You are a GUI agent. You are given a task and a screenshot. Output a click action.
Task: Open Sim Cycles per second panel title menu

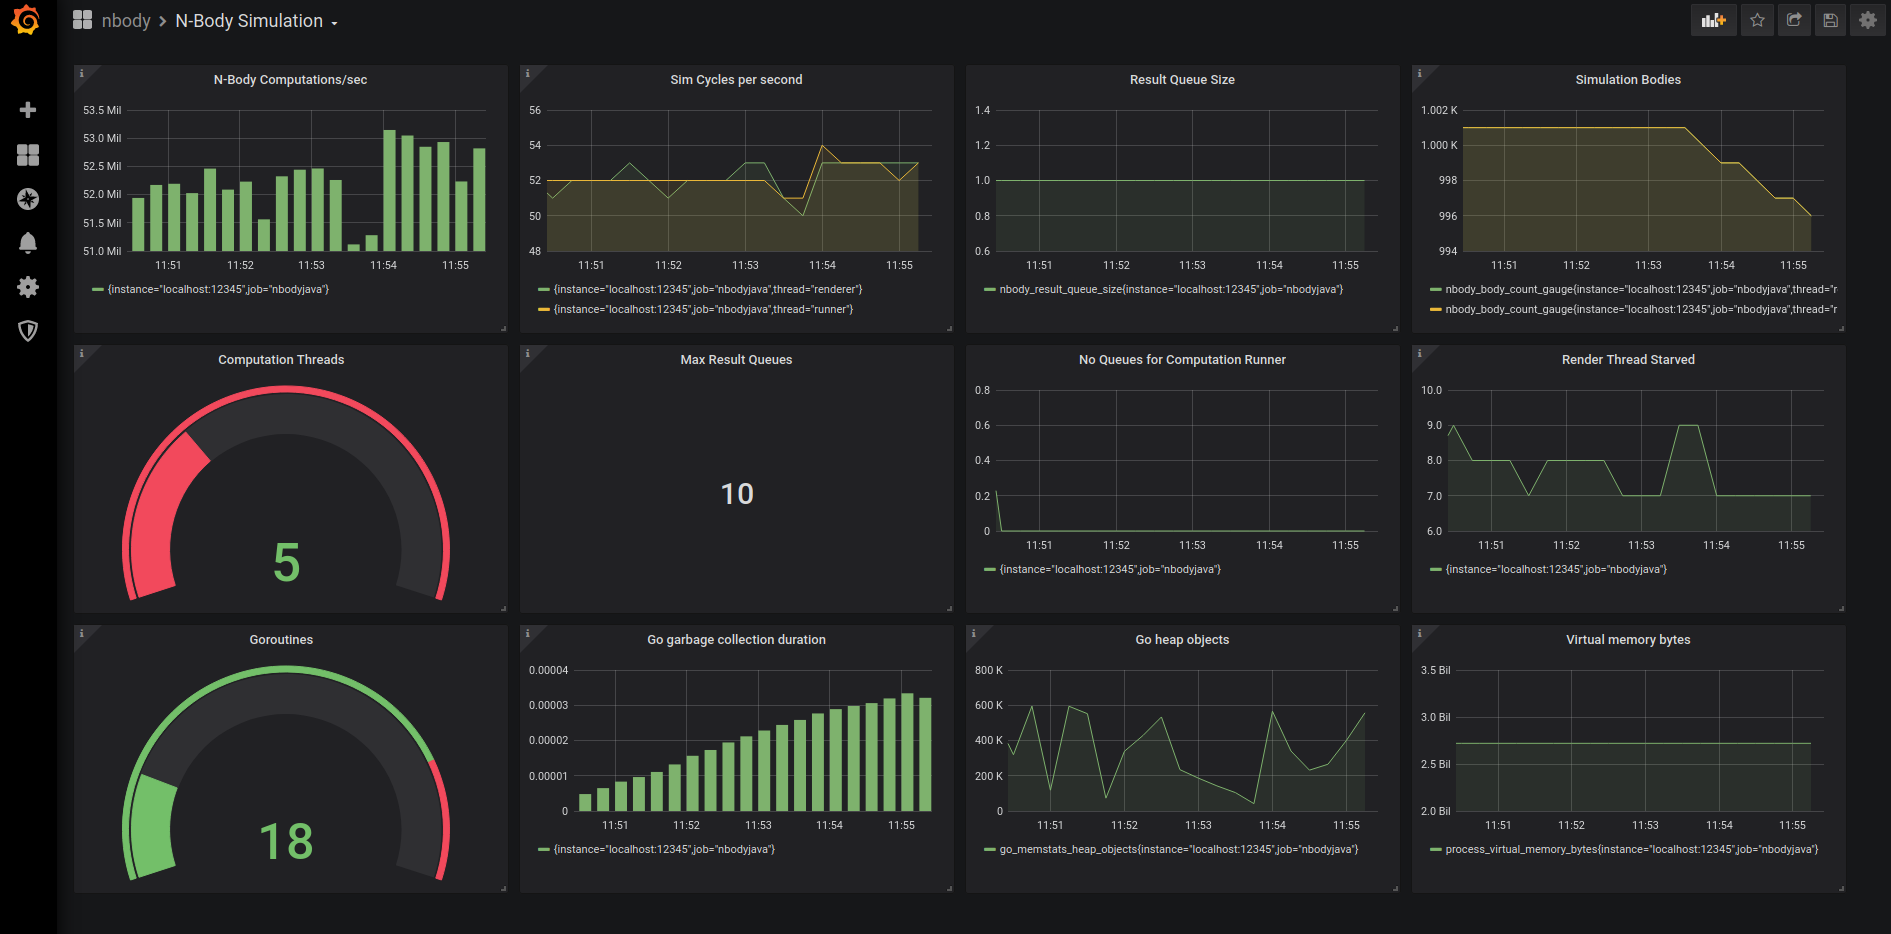736,80
